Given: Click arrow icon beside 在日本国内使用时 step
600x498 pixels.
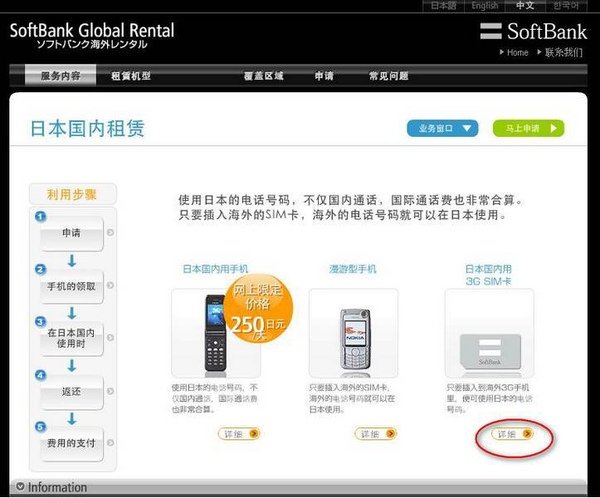Looking at the screenshot, I should click(111, 337).
